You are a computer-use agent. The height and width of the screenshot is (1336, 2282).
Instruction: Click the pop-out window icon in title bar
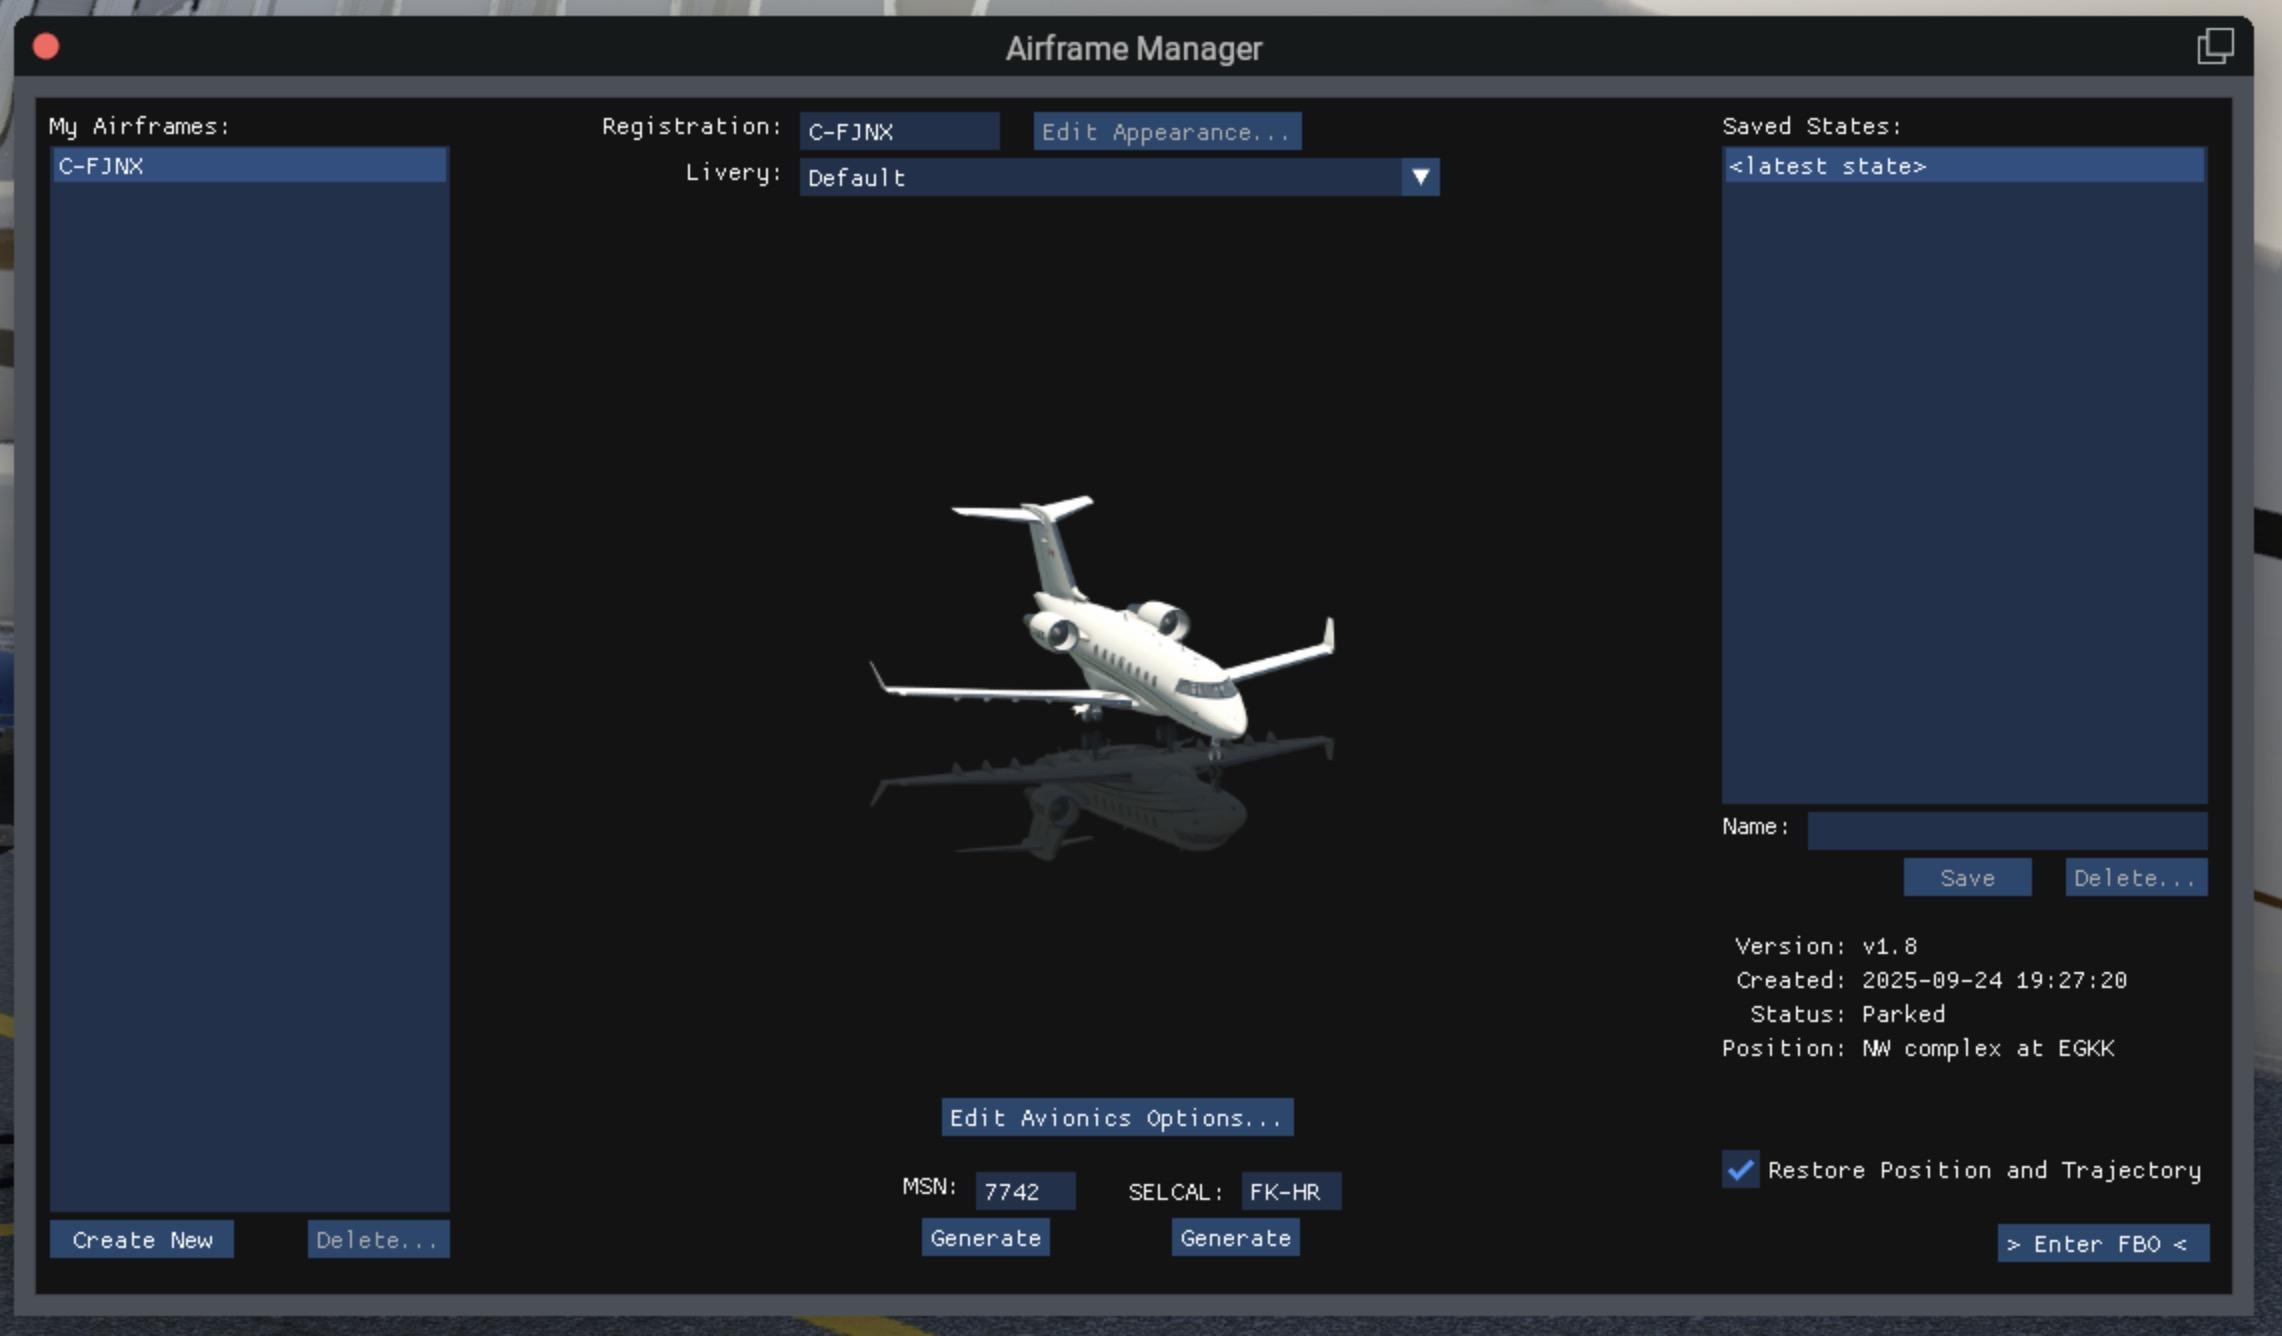coord(2214,46)
